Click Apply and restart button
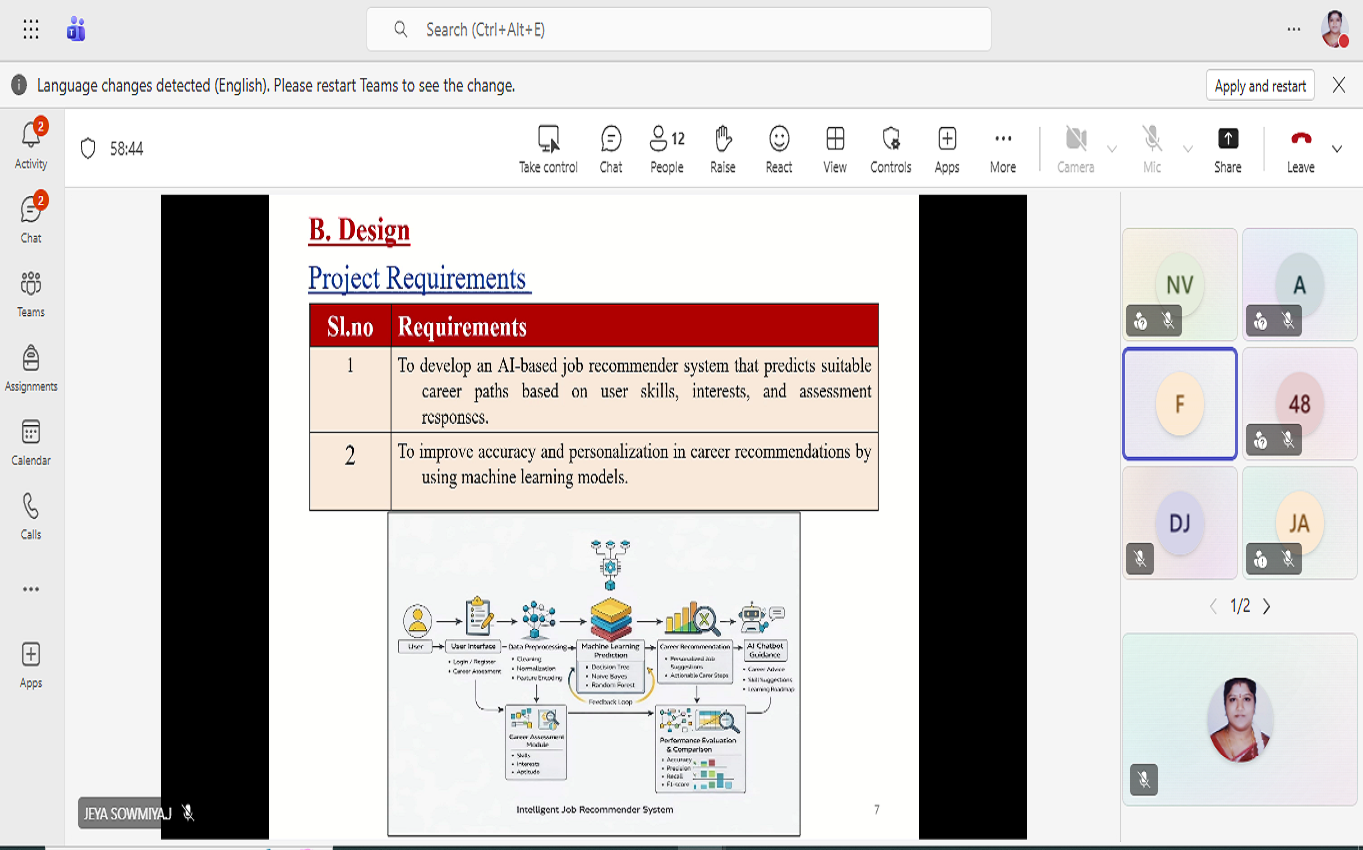Viewport: 1363px width, 850px height. [1260, 86]
